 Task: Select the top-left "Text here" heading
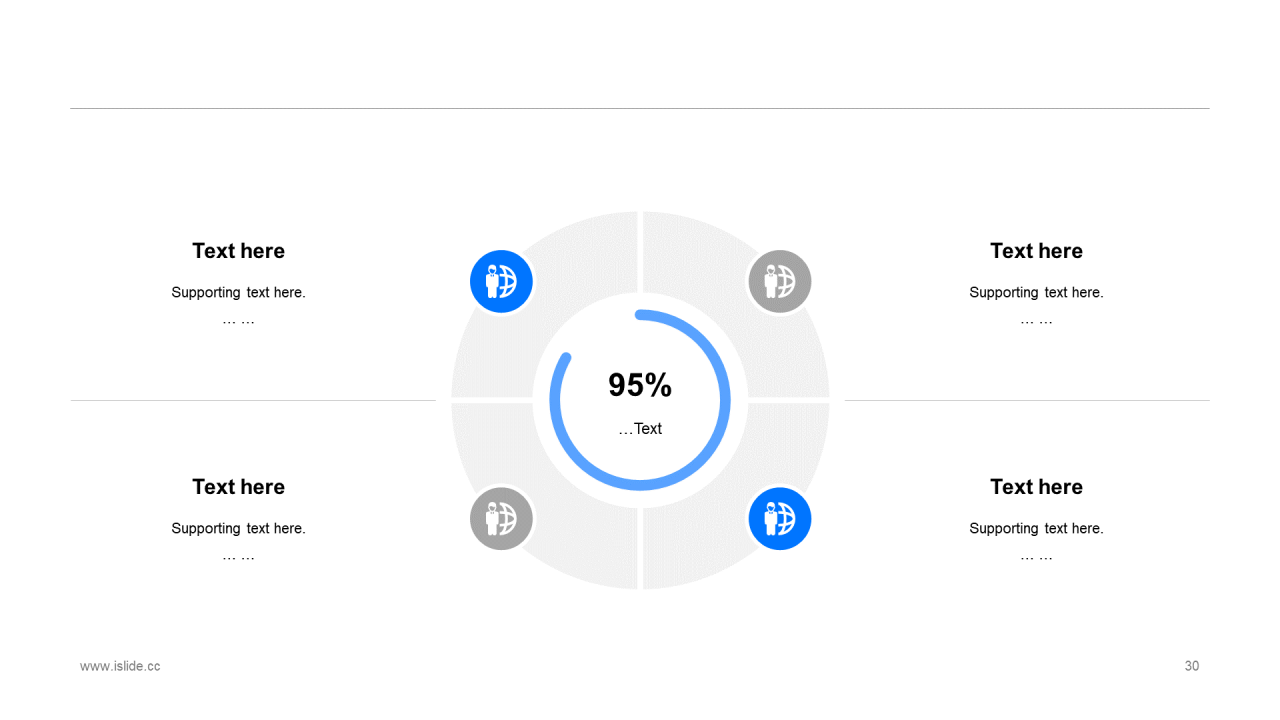pyautogui.click(x=238, y=251)
